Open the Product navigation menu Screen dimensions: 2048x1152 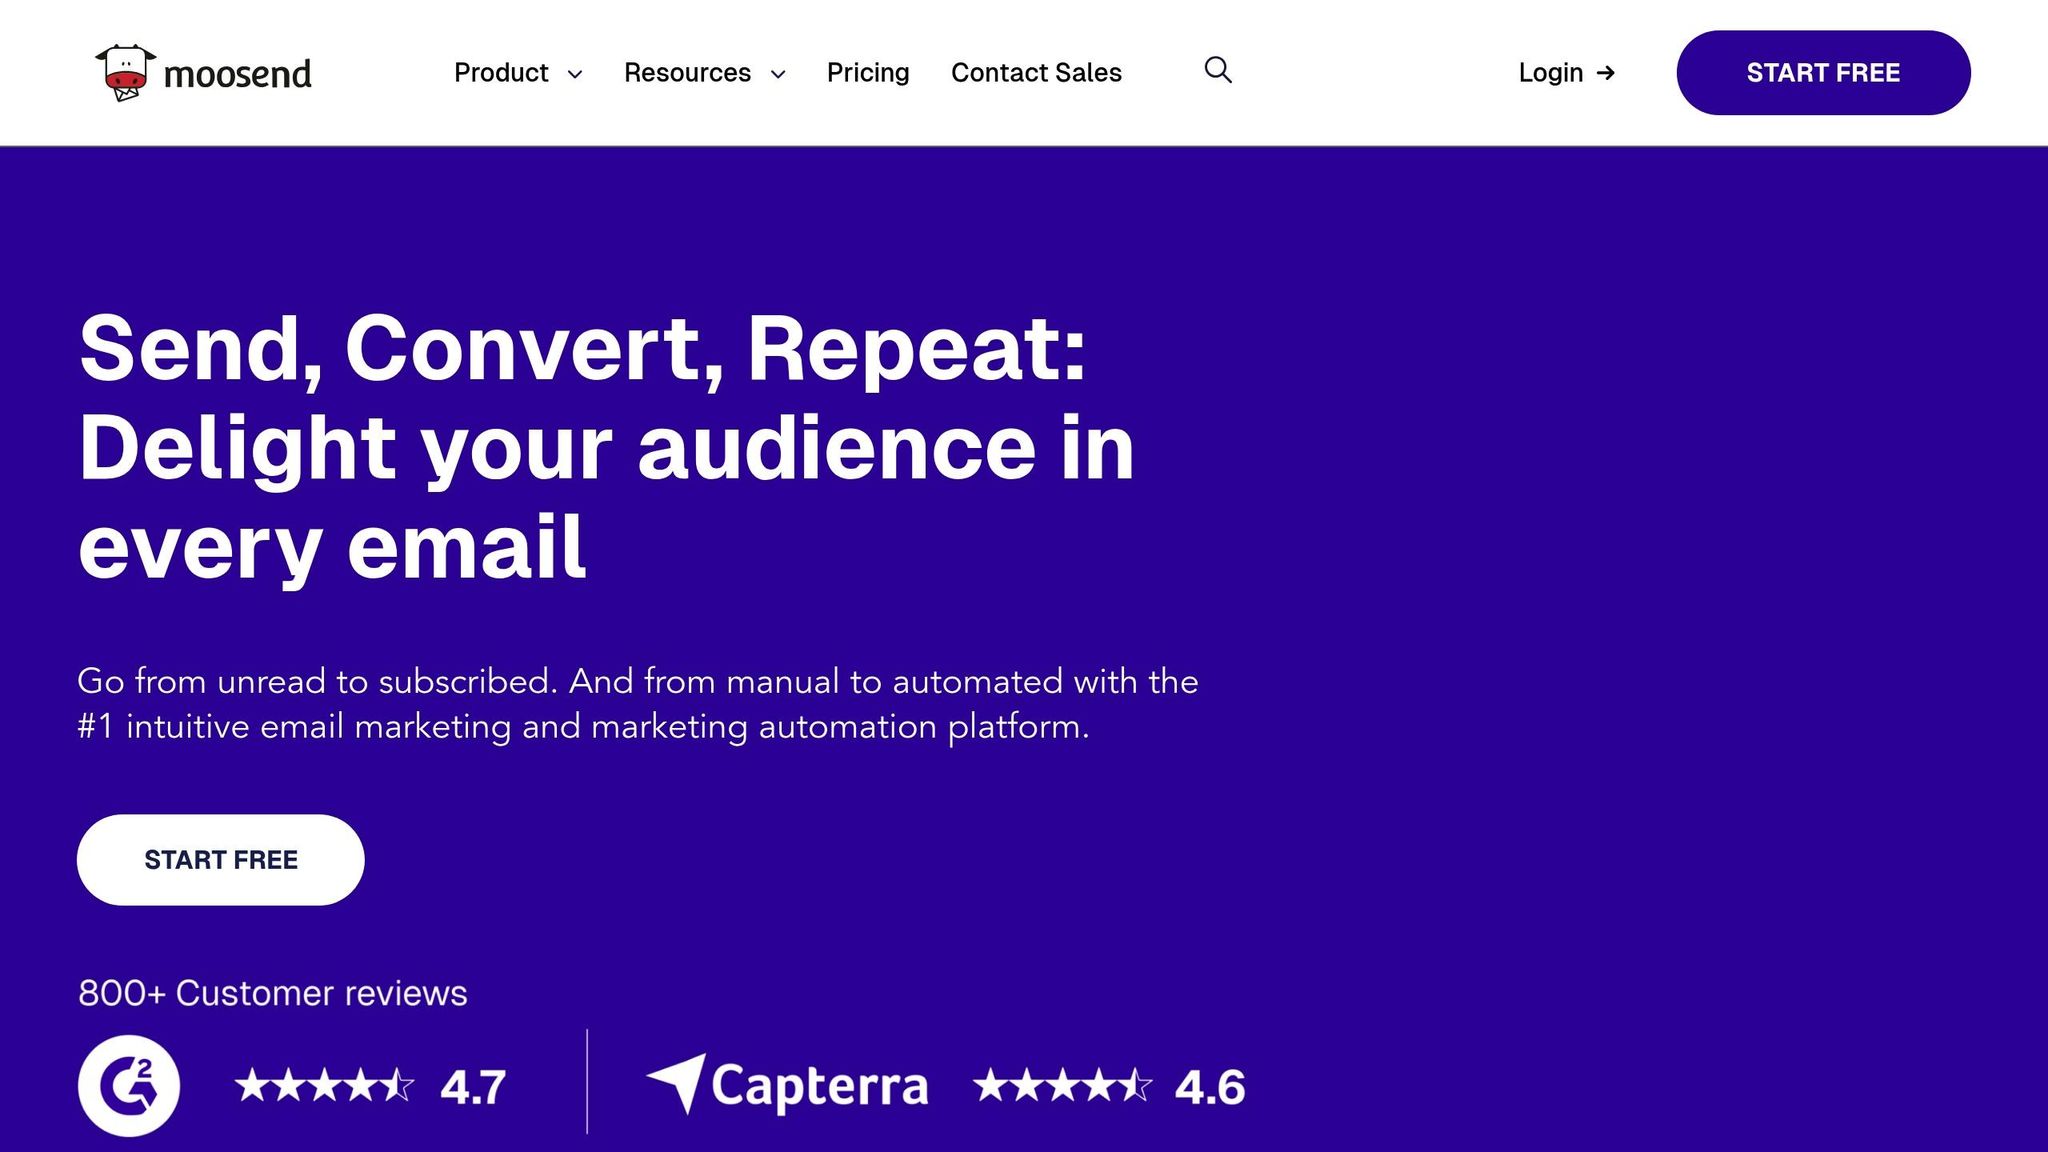(x=501, y=73)
